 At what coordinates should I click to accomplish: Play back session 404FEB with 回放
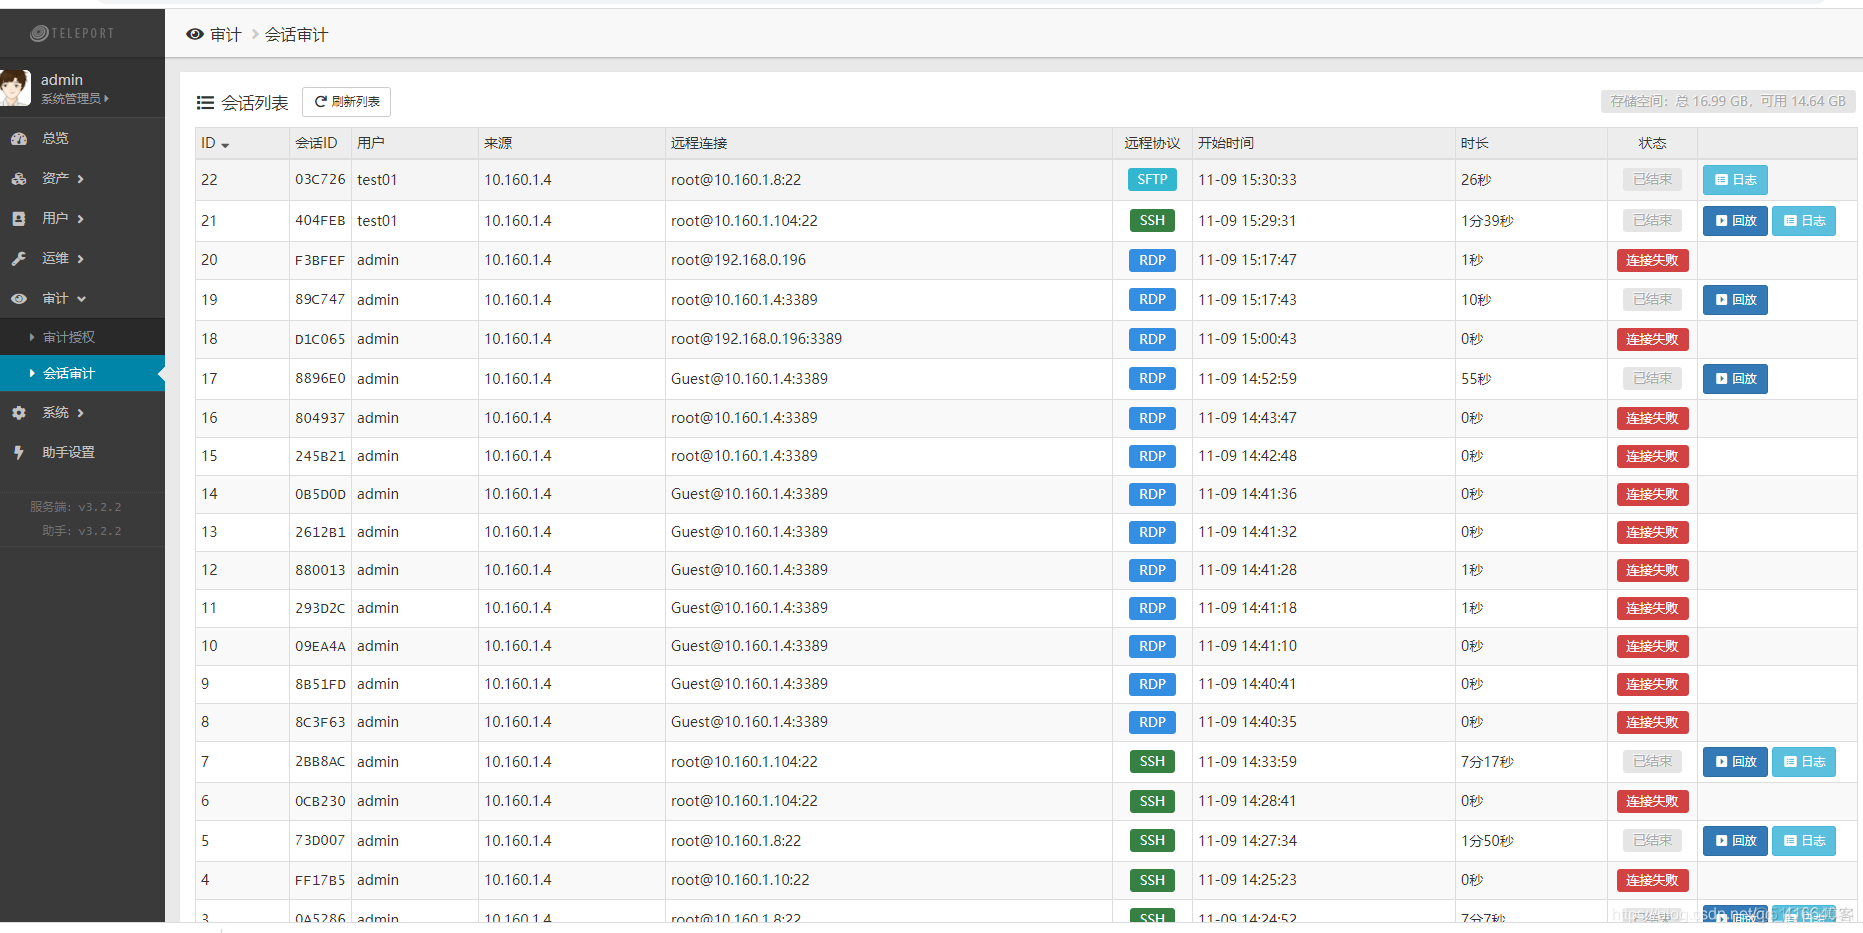pyautogui.click(x=1735, y=221)
